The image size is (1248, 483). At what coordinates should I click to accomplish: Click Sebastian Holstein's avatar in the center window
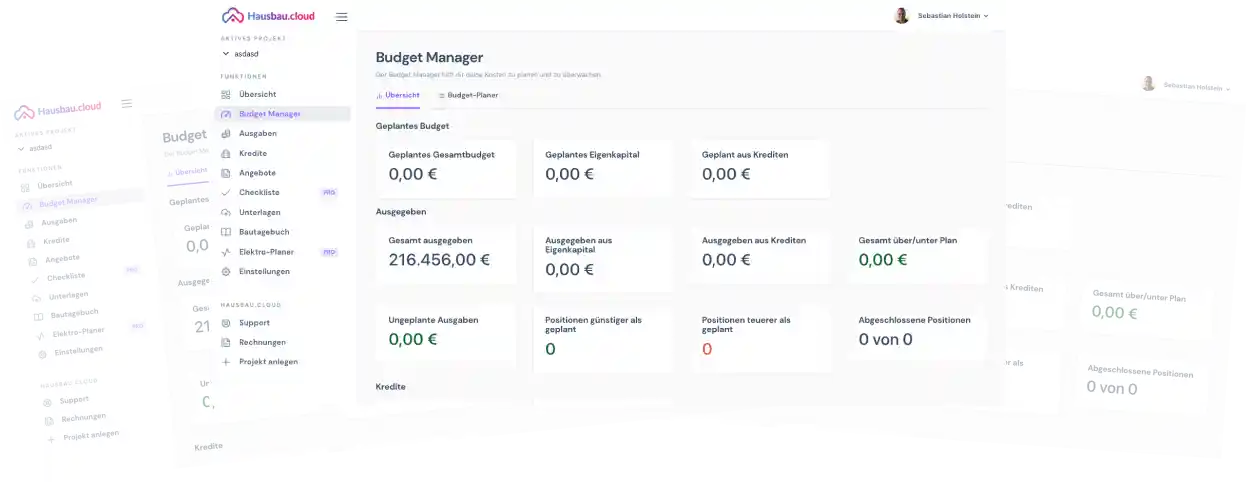coord(901,16)
